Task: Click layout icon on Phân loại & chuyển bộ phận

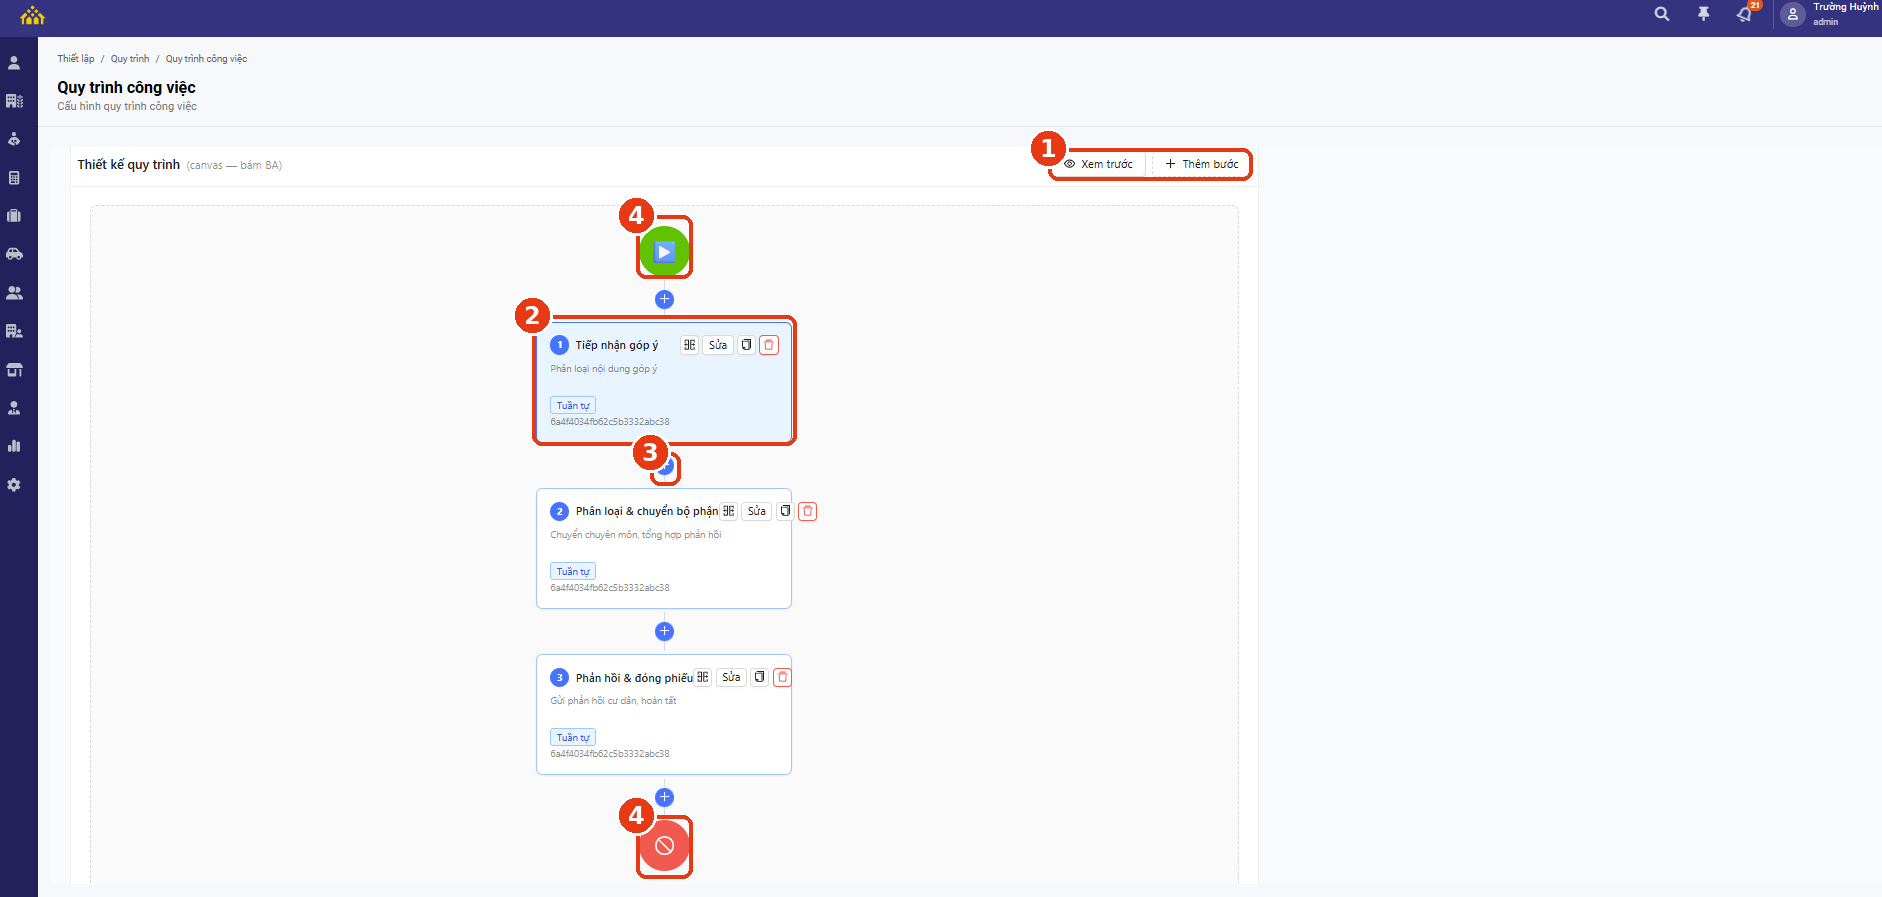Action: pos(729,511)
